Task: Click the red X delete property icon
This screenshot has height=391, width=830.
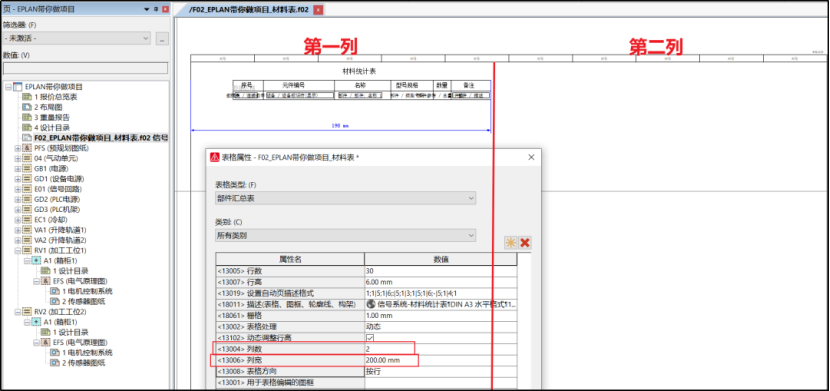Action: pyautogui.click(x=525, y=243)
